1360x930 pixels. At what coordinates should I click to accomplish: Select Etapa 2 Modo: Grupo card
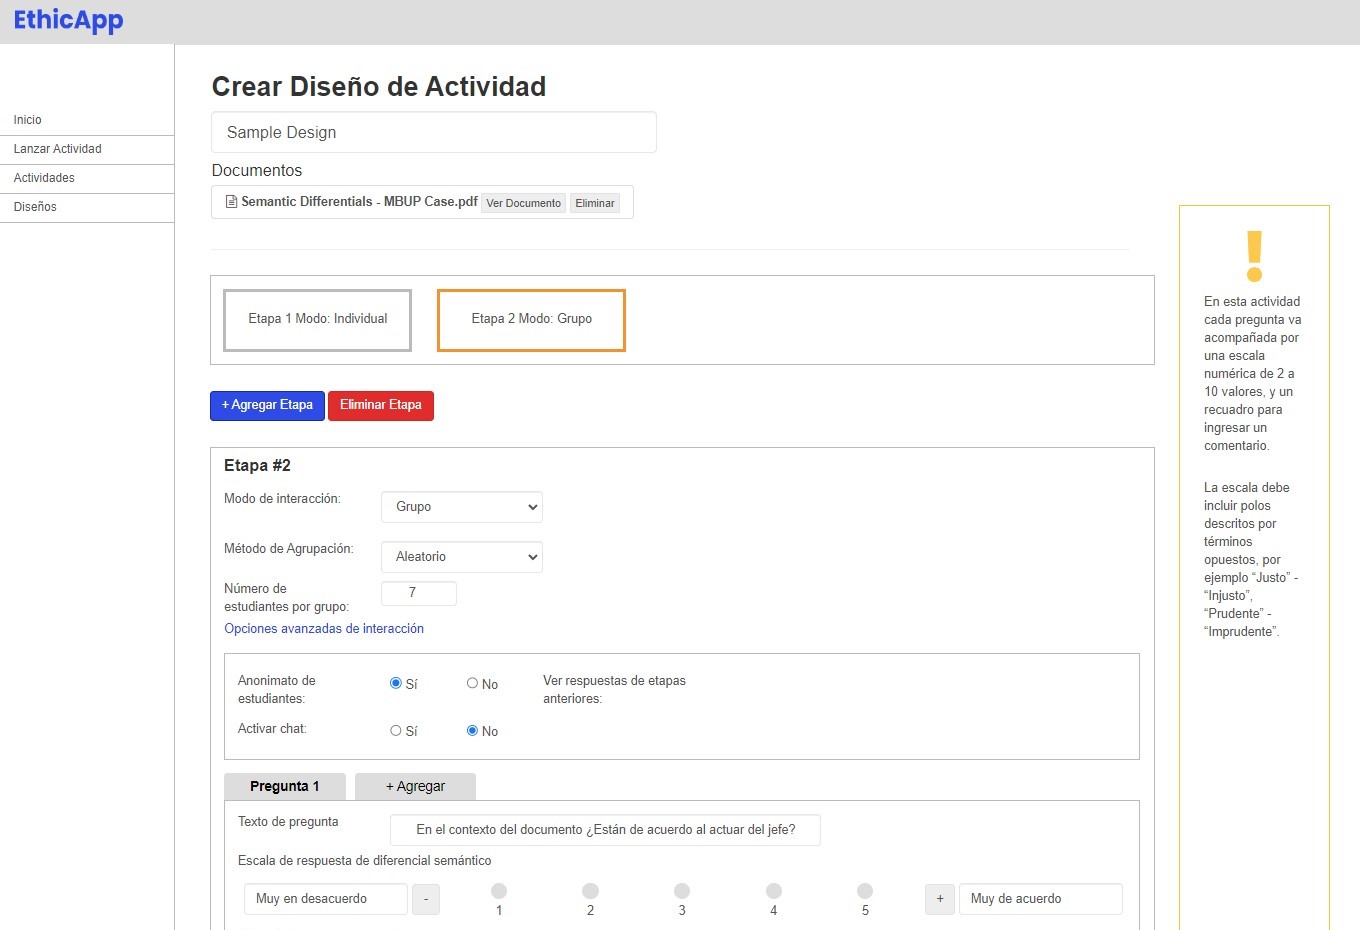pyautogui.click(x=531, y=320)
